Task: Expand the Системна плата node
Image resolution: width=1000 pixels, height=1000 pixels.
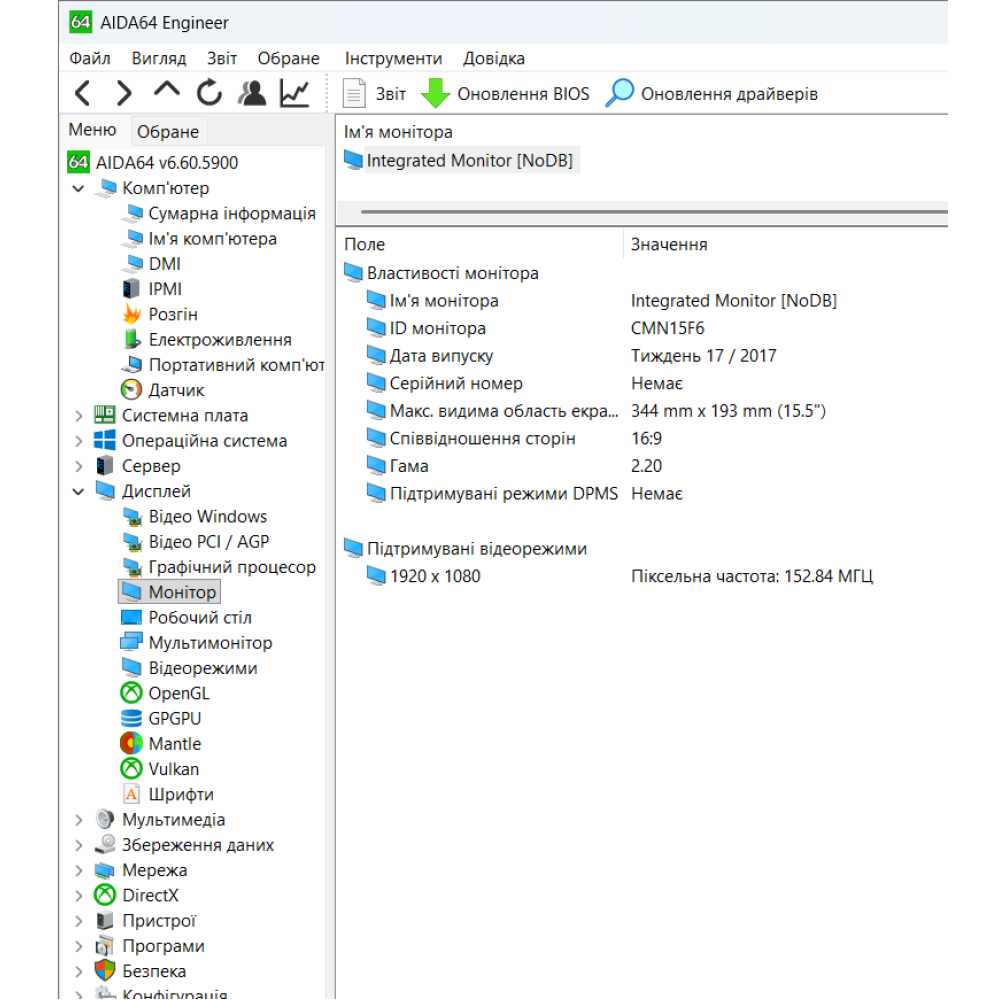Action: 78,416
